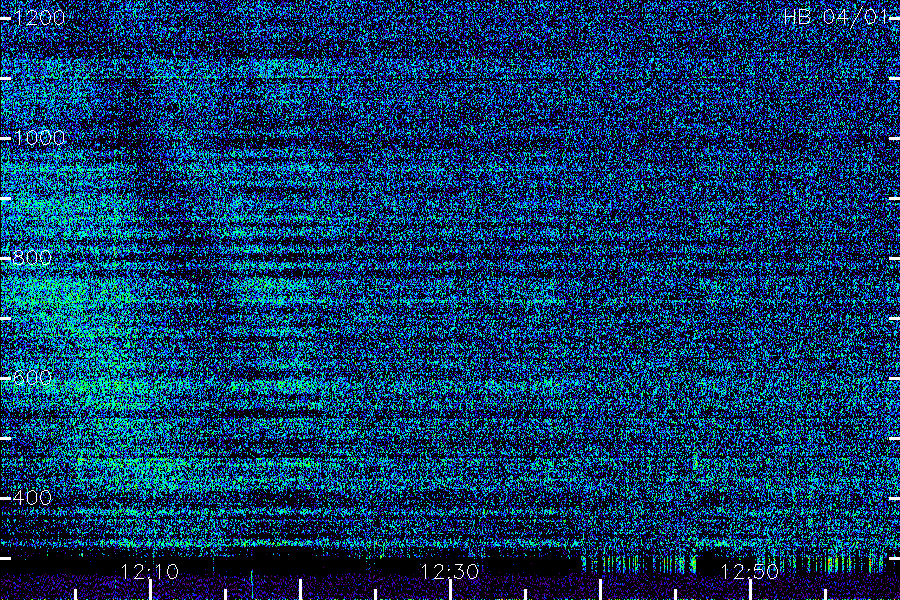Click the 12:10 time label

(150, 571)
